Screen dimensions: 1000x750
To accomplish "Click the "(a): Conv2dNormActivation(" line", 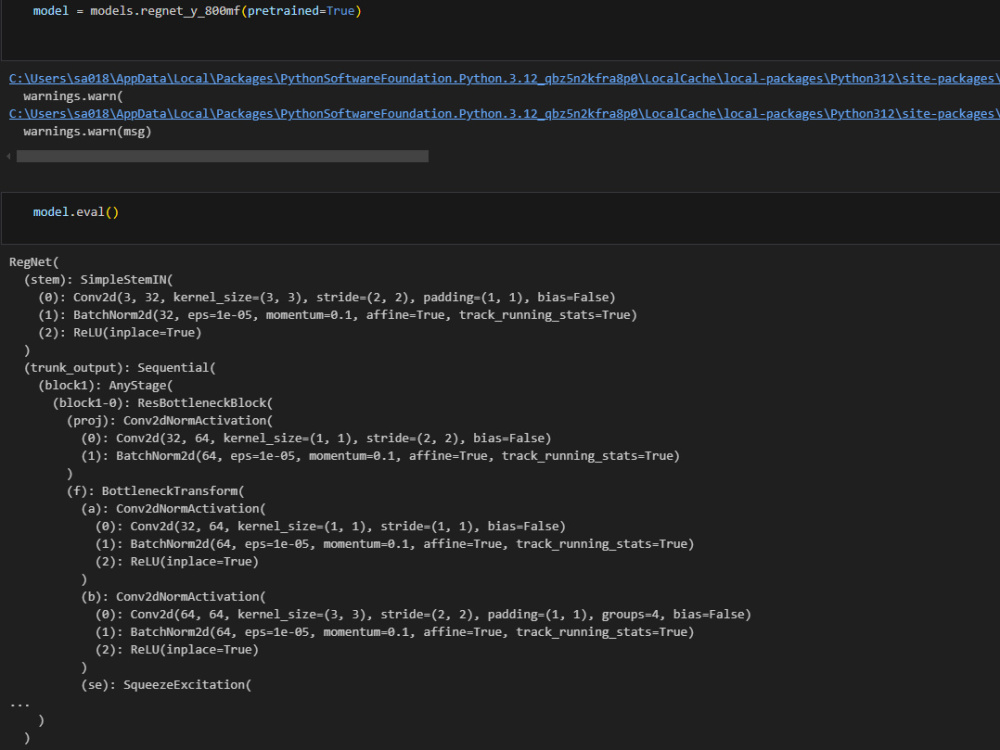I will pos(173,508).
